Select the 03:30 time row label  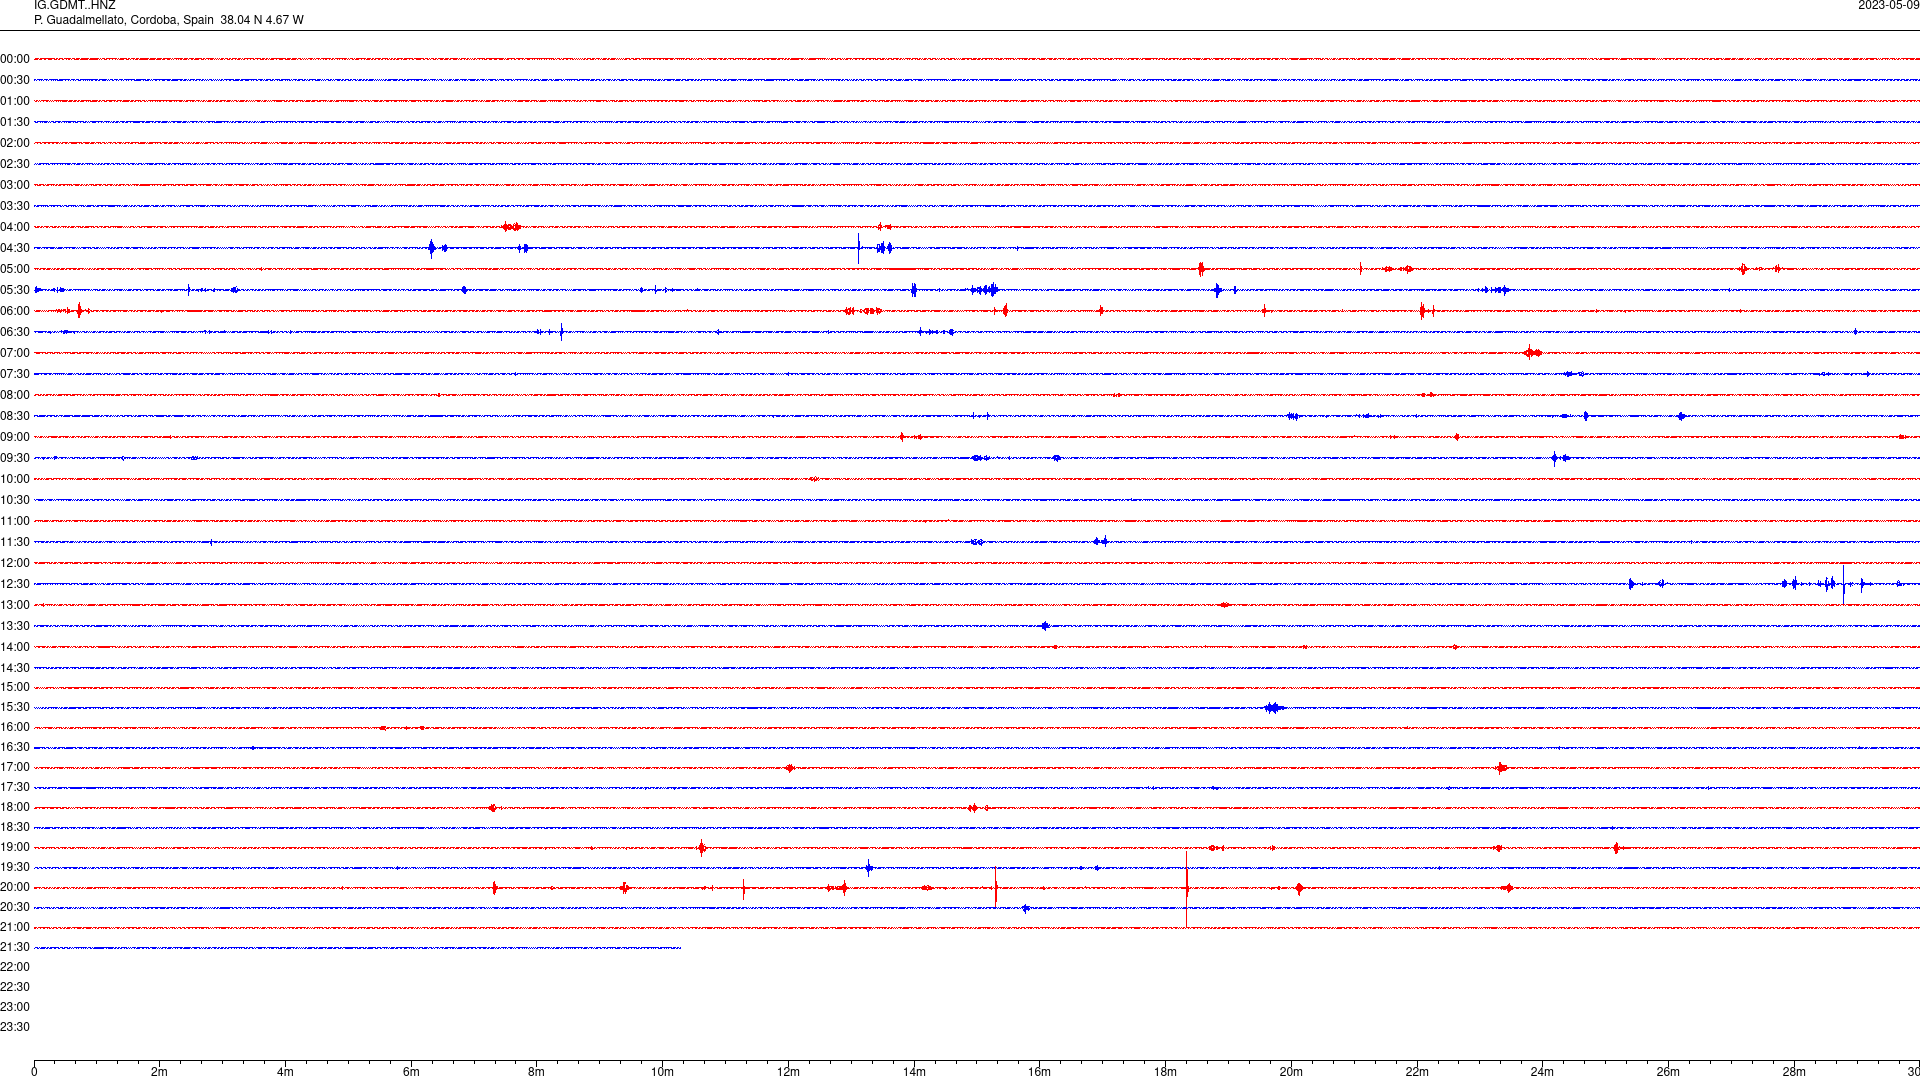(15, 206)
